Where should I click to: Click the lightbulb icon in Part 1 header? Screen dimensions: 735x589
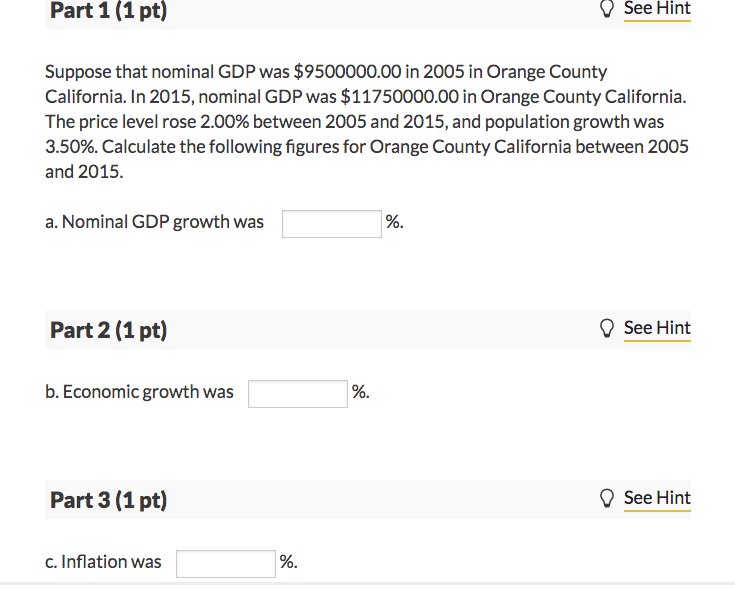[x=607, y=8]
